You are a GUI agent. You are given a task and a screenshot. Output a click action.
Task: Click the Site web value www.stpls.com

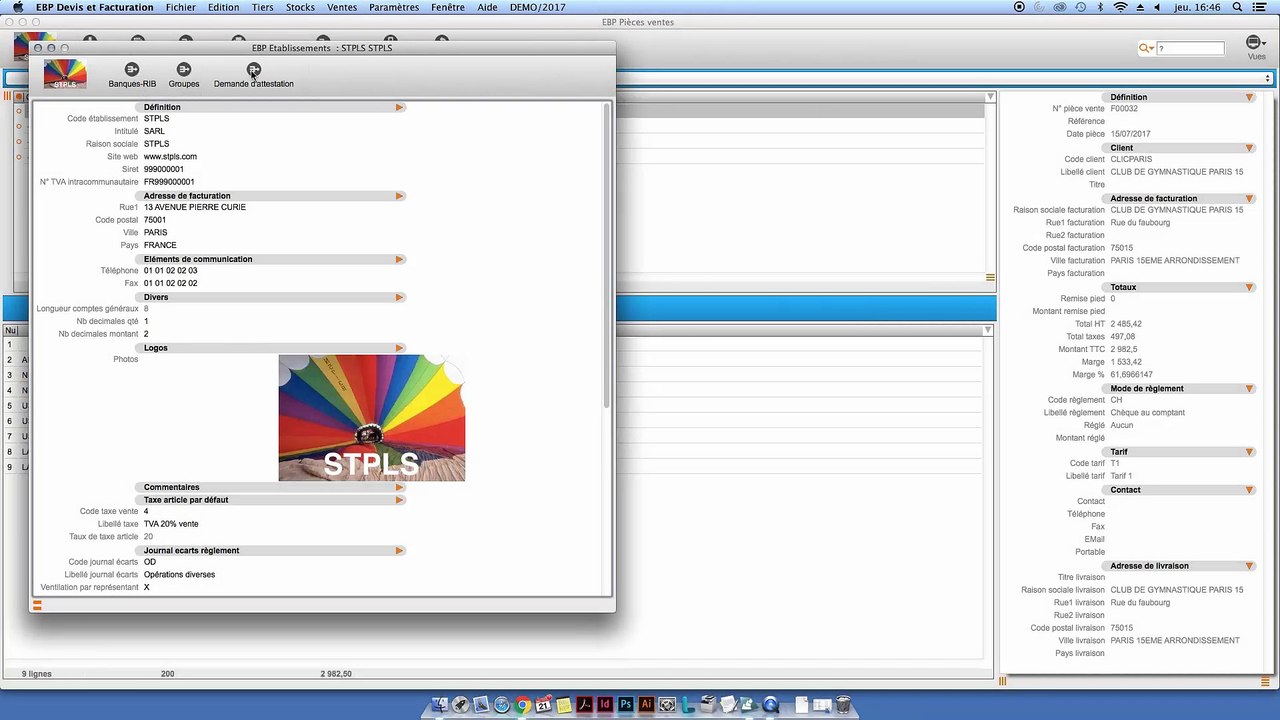tap(170, 157)
